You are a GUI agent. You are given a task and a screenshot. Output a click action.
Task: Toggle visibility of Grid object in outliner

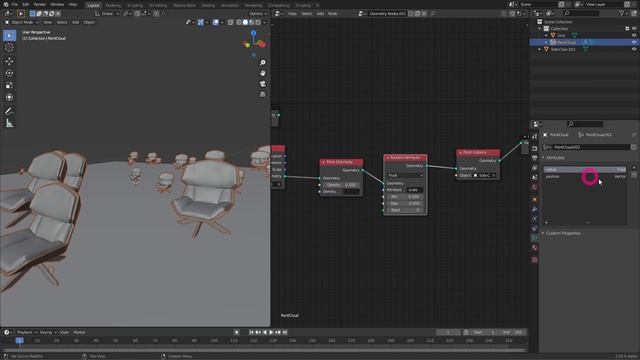click(x=634, y=36)
